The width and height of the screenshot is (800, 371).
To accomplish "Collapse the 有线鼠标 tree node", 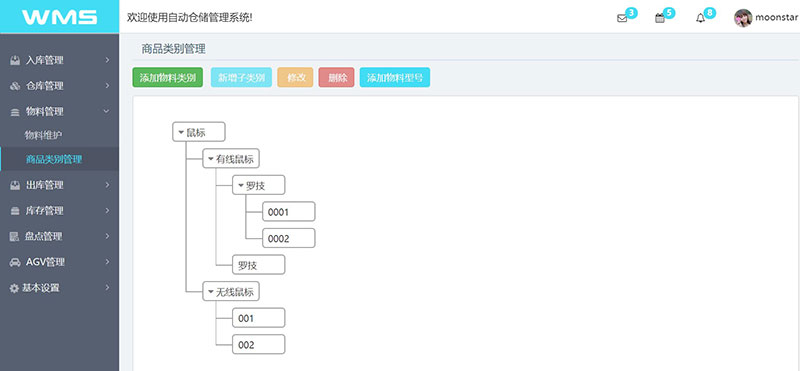I will click(x=210, y=159).
